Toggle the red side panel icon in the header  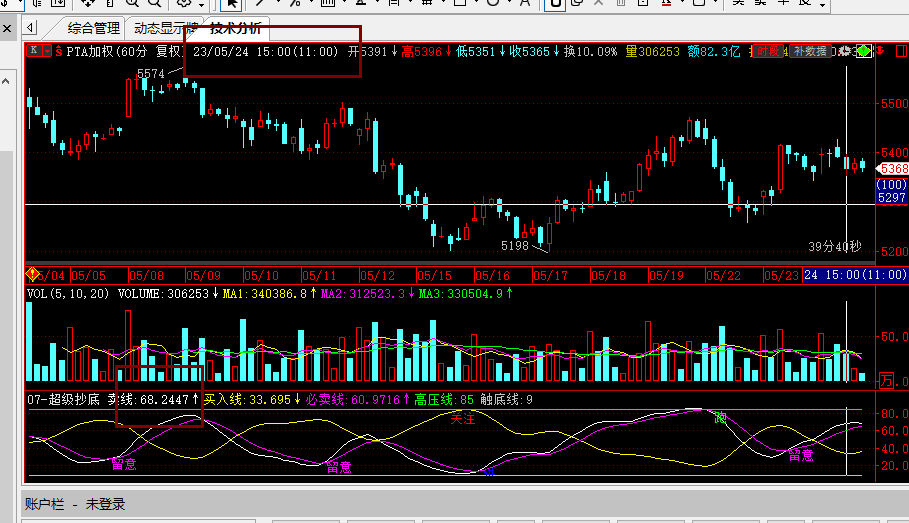click(x=901, y=51)
